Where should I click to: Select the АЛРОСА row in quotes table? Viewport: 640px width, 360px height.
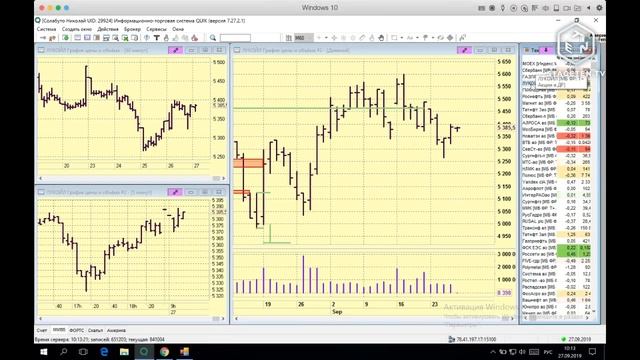point(556,123)
